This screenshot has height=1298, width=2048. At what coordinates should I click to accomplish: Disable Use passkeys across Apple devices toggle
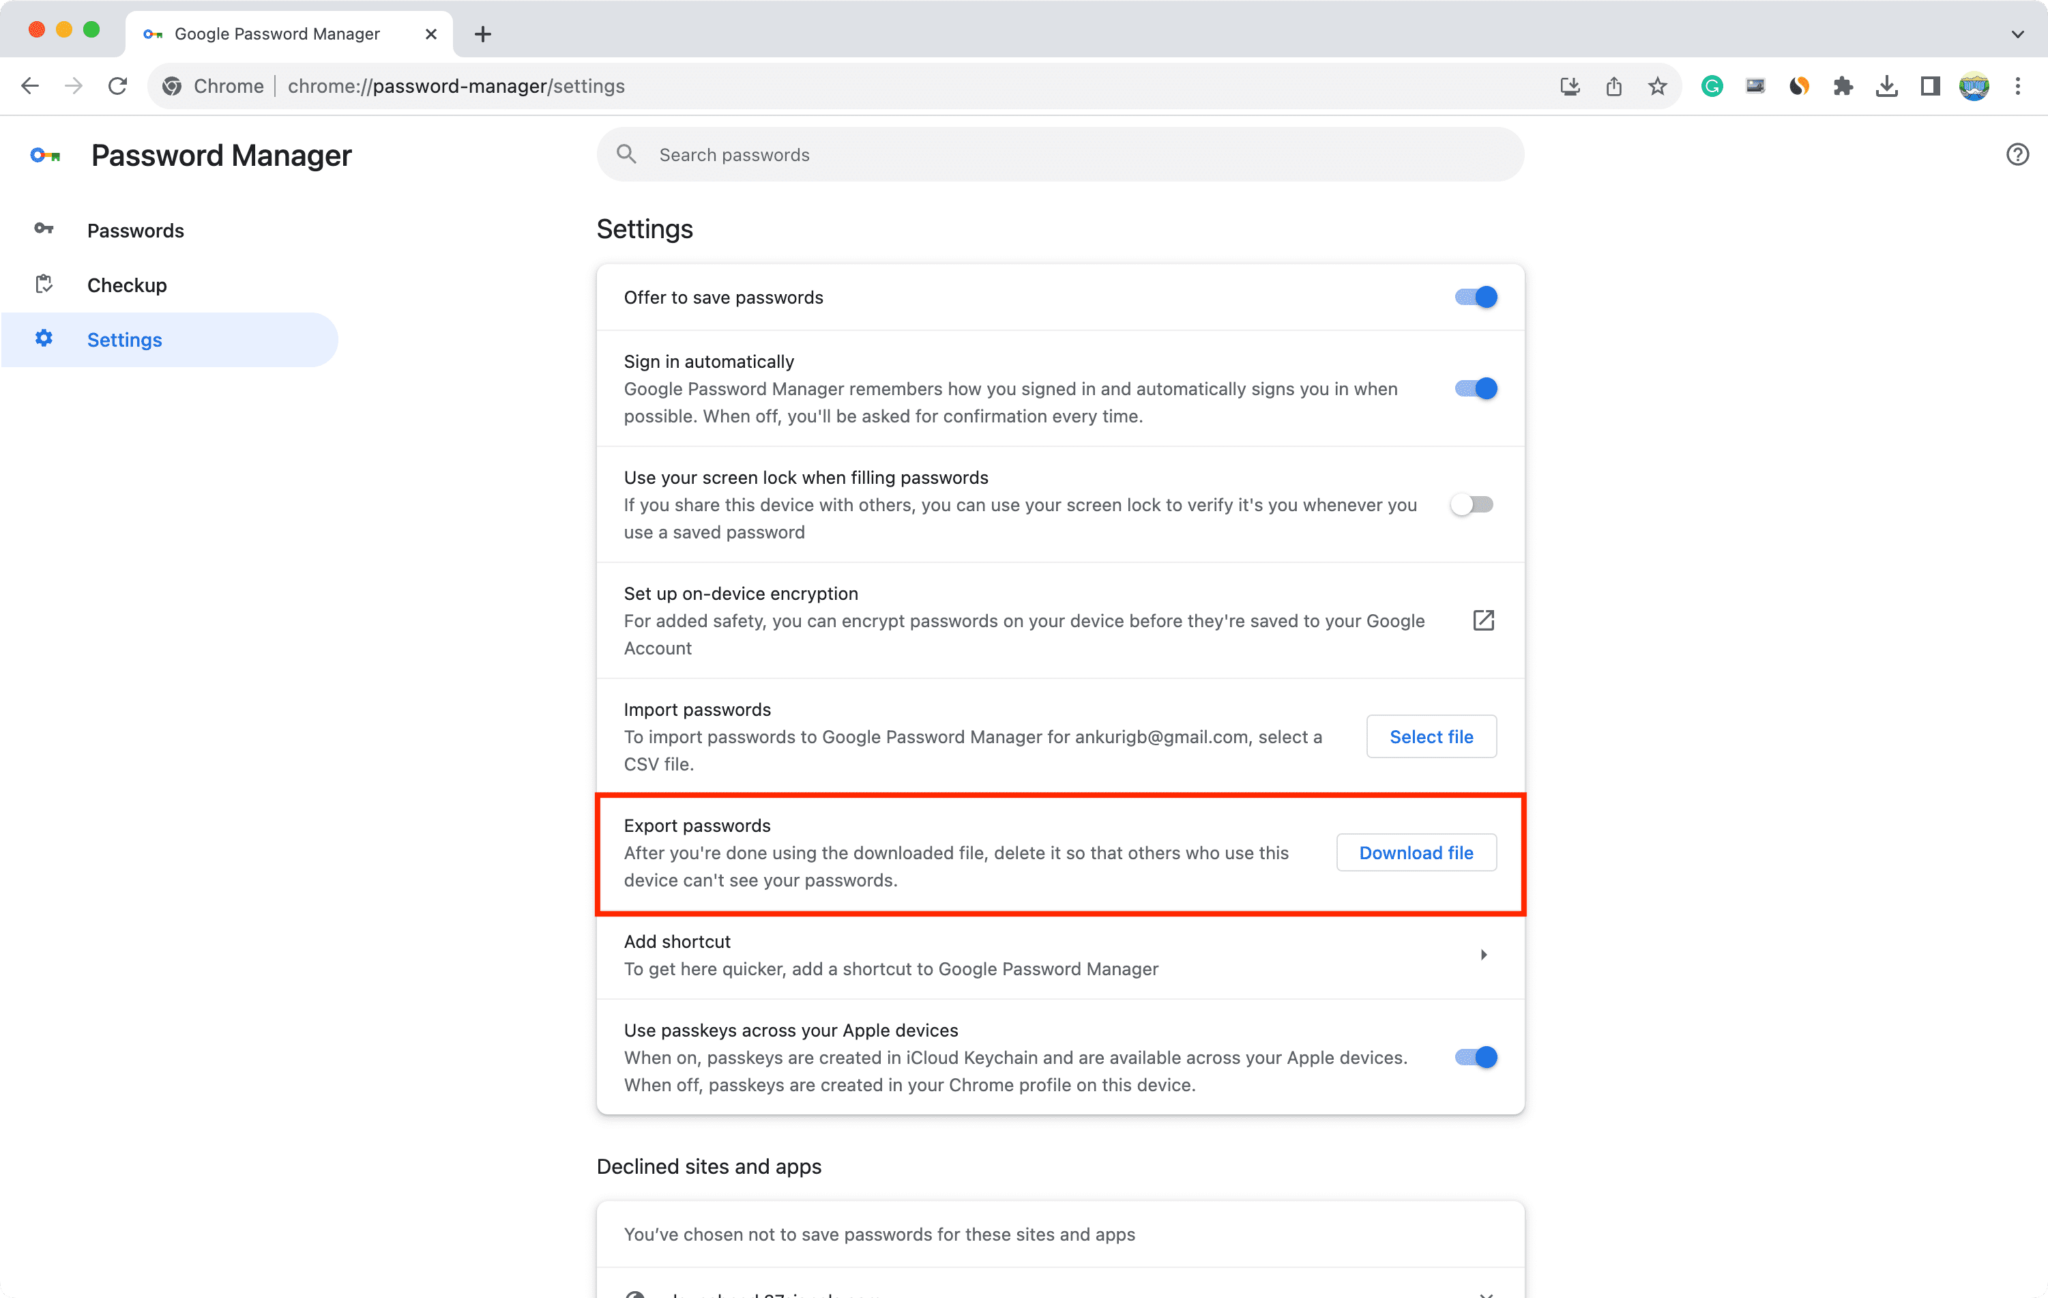tap(1475, 1058)
